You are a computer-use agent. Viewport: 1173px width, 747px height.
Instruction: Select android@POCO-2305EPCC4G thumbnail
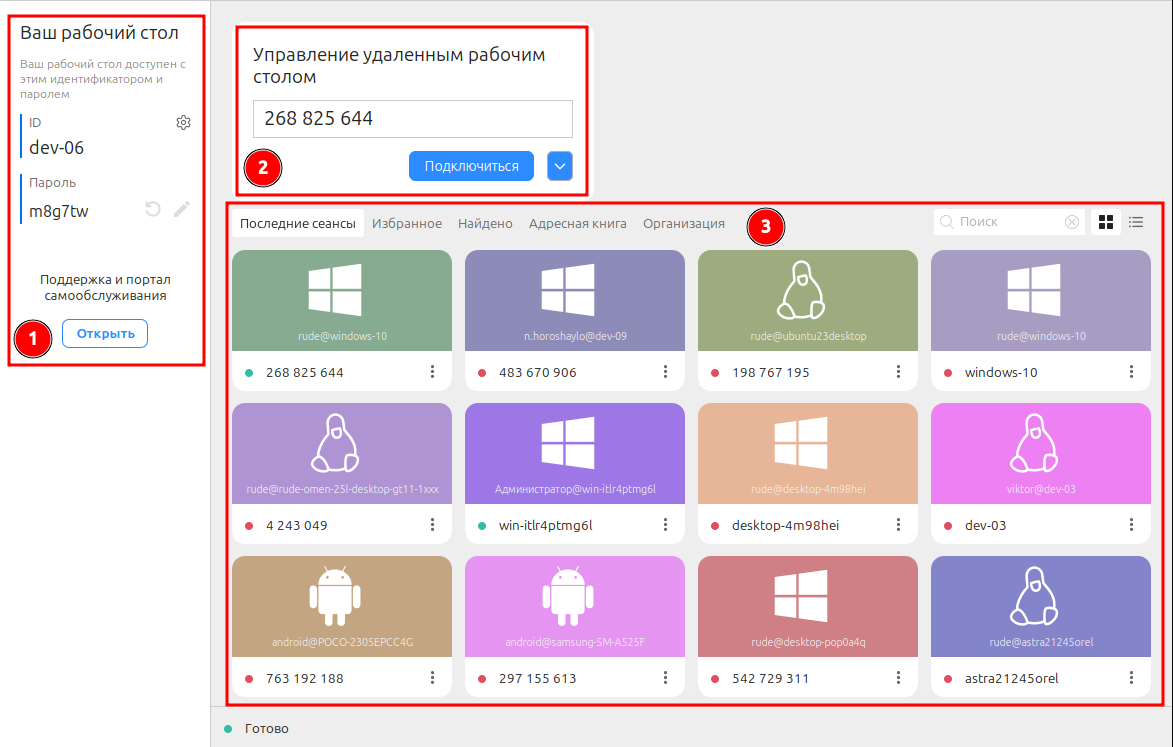(342, 606)
